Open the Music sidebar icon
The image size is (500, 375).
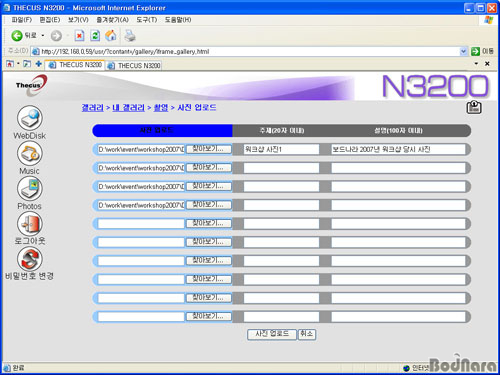30,153
